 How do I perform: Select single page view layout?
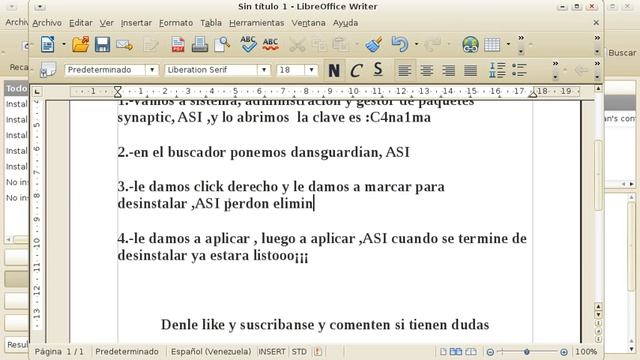pos(443,351)
